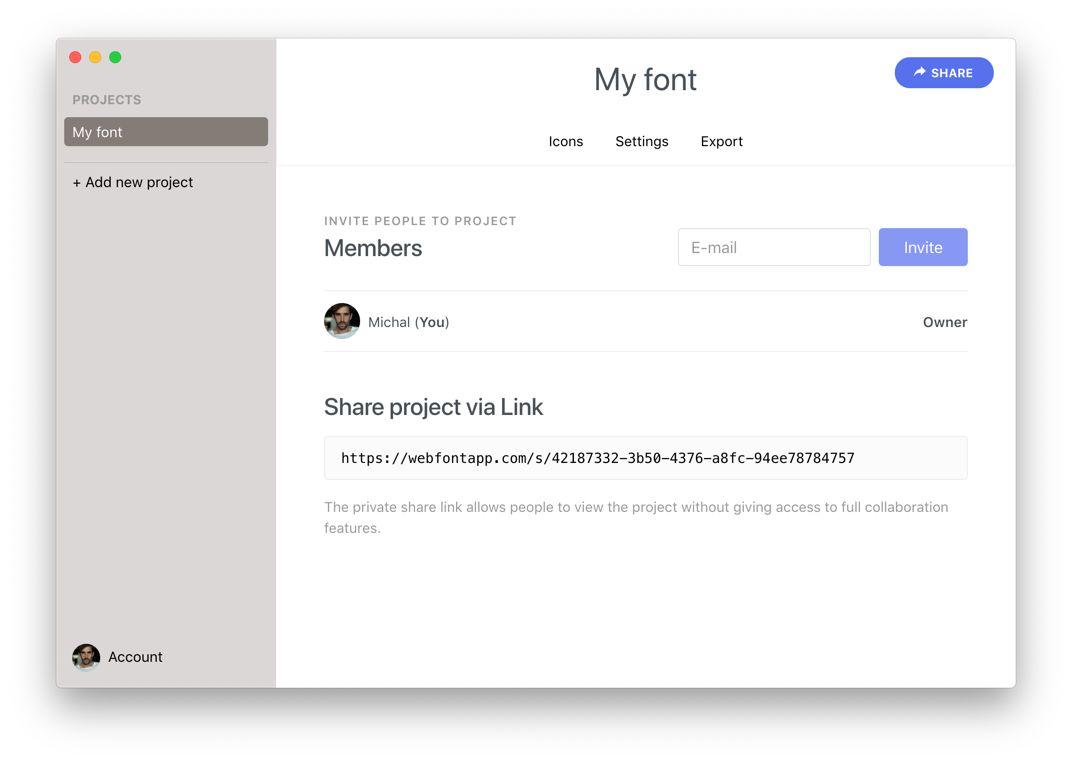Go to the Export tab
1072x762 pixels.
coord(721,141)
